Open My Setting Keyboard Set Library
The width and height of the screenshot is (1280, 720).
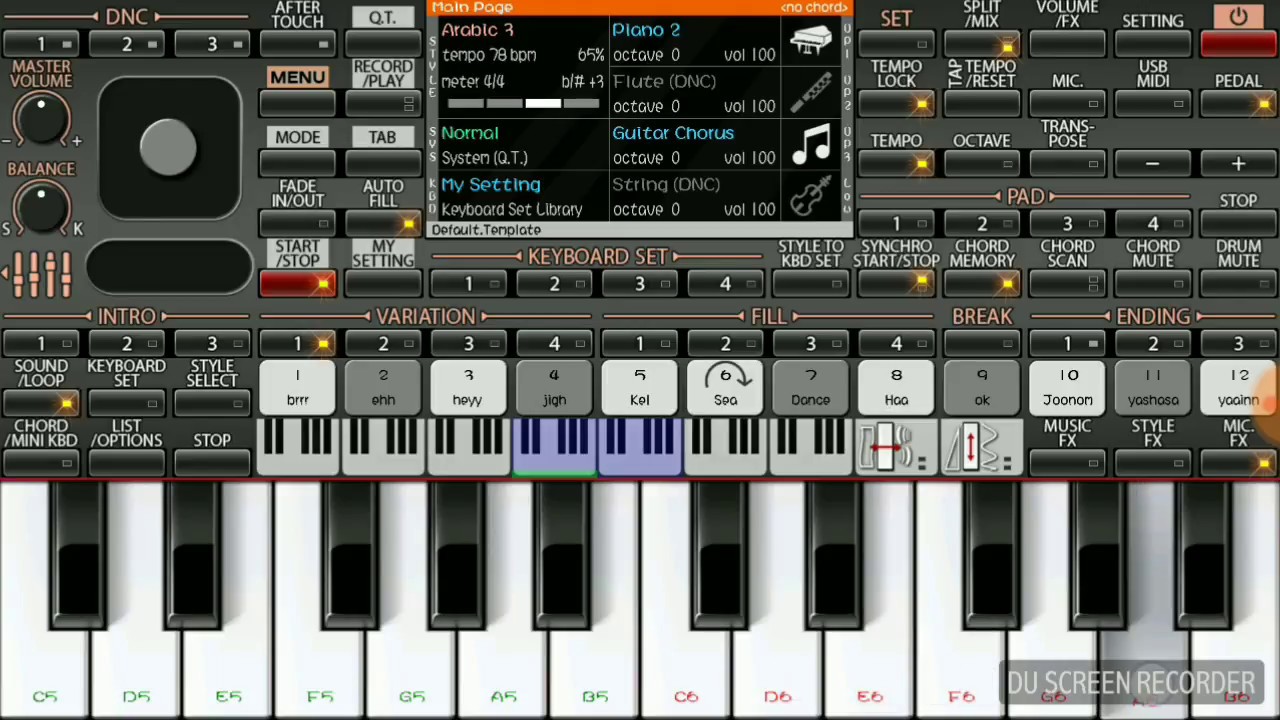pos(522,197)
